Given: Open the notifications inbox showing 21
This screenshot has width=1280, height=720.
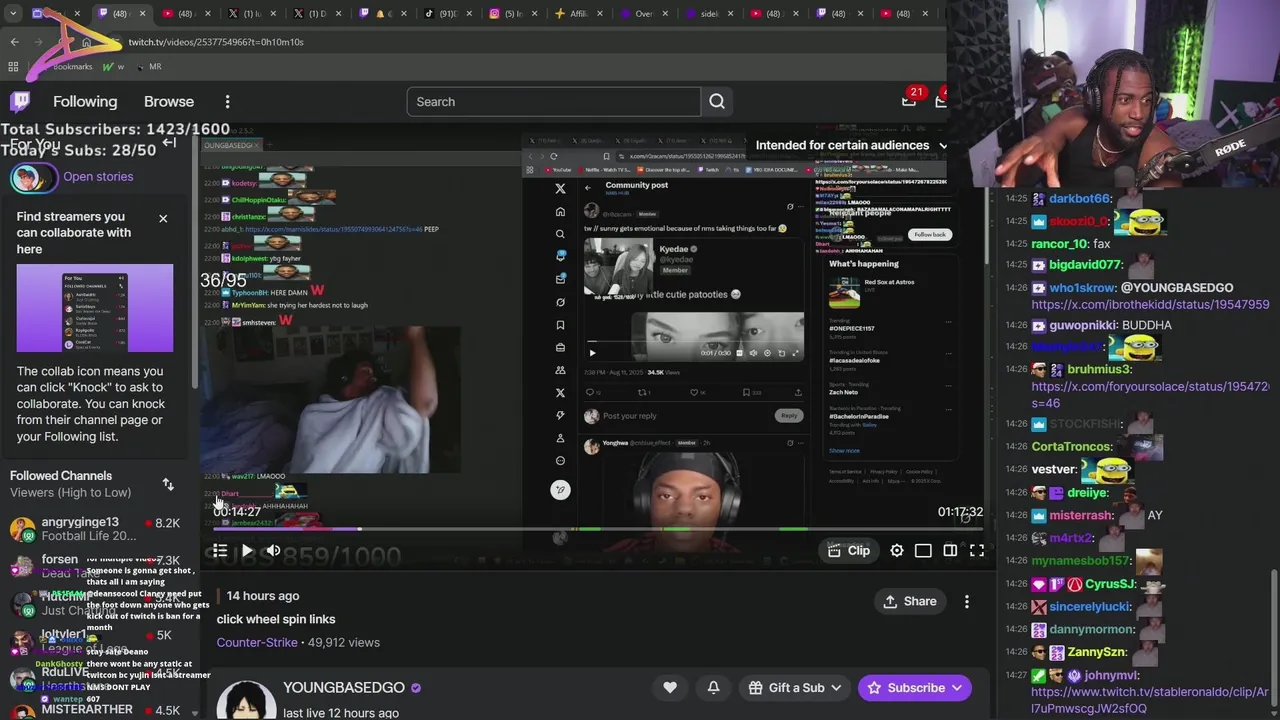Looking at the screenshot, I should pos(909,99).
